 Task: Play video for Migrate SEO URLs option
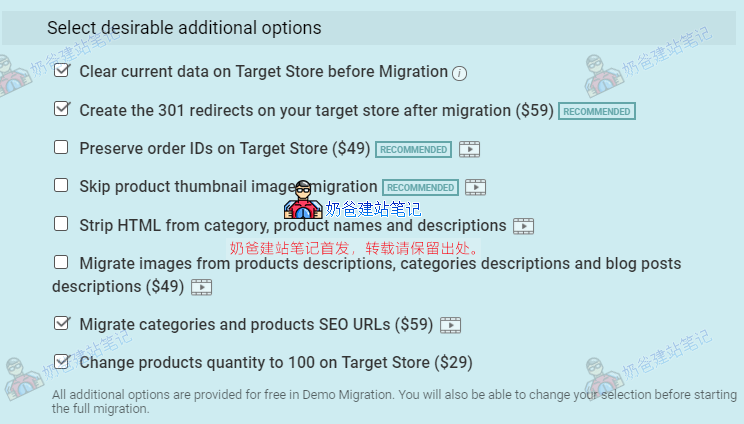(450, 325)
